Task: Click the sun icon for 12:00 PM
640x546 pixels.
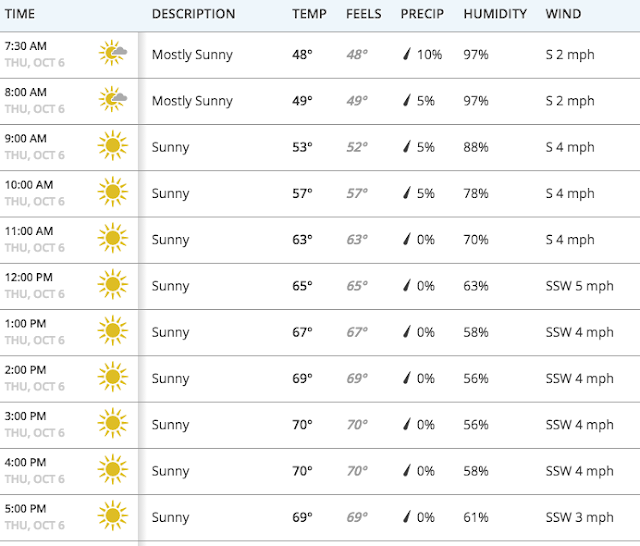Action: tap(112, 286)
